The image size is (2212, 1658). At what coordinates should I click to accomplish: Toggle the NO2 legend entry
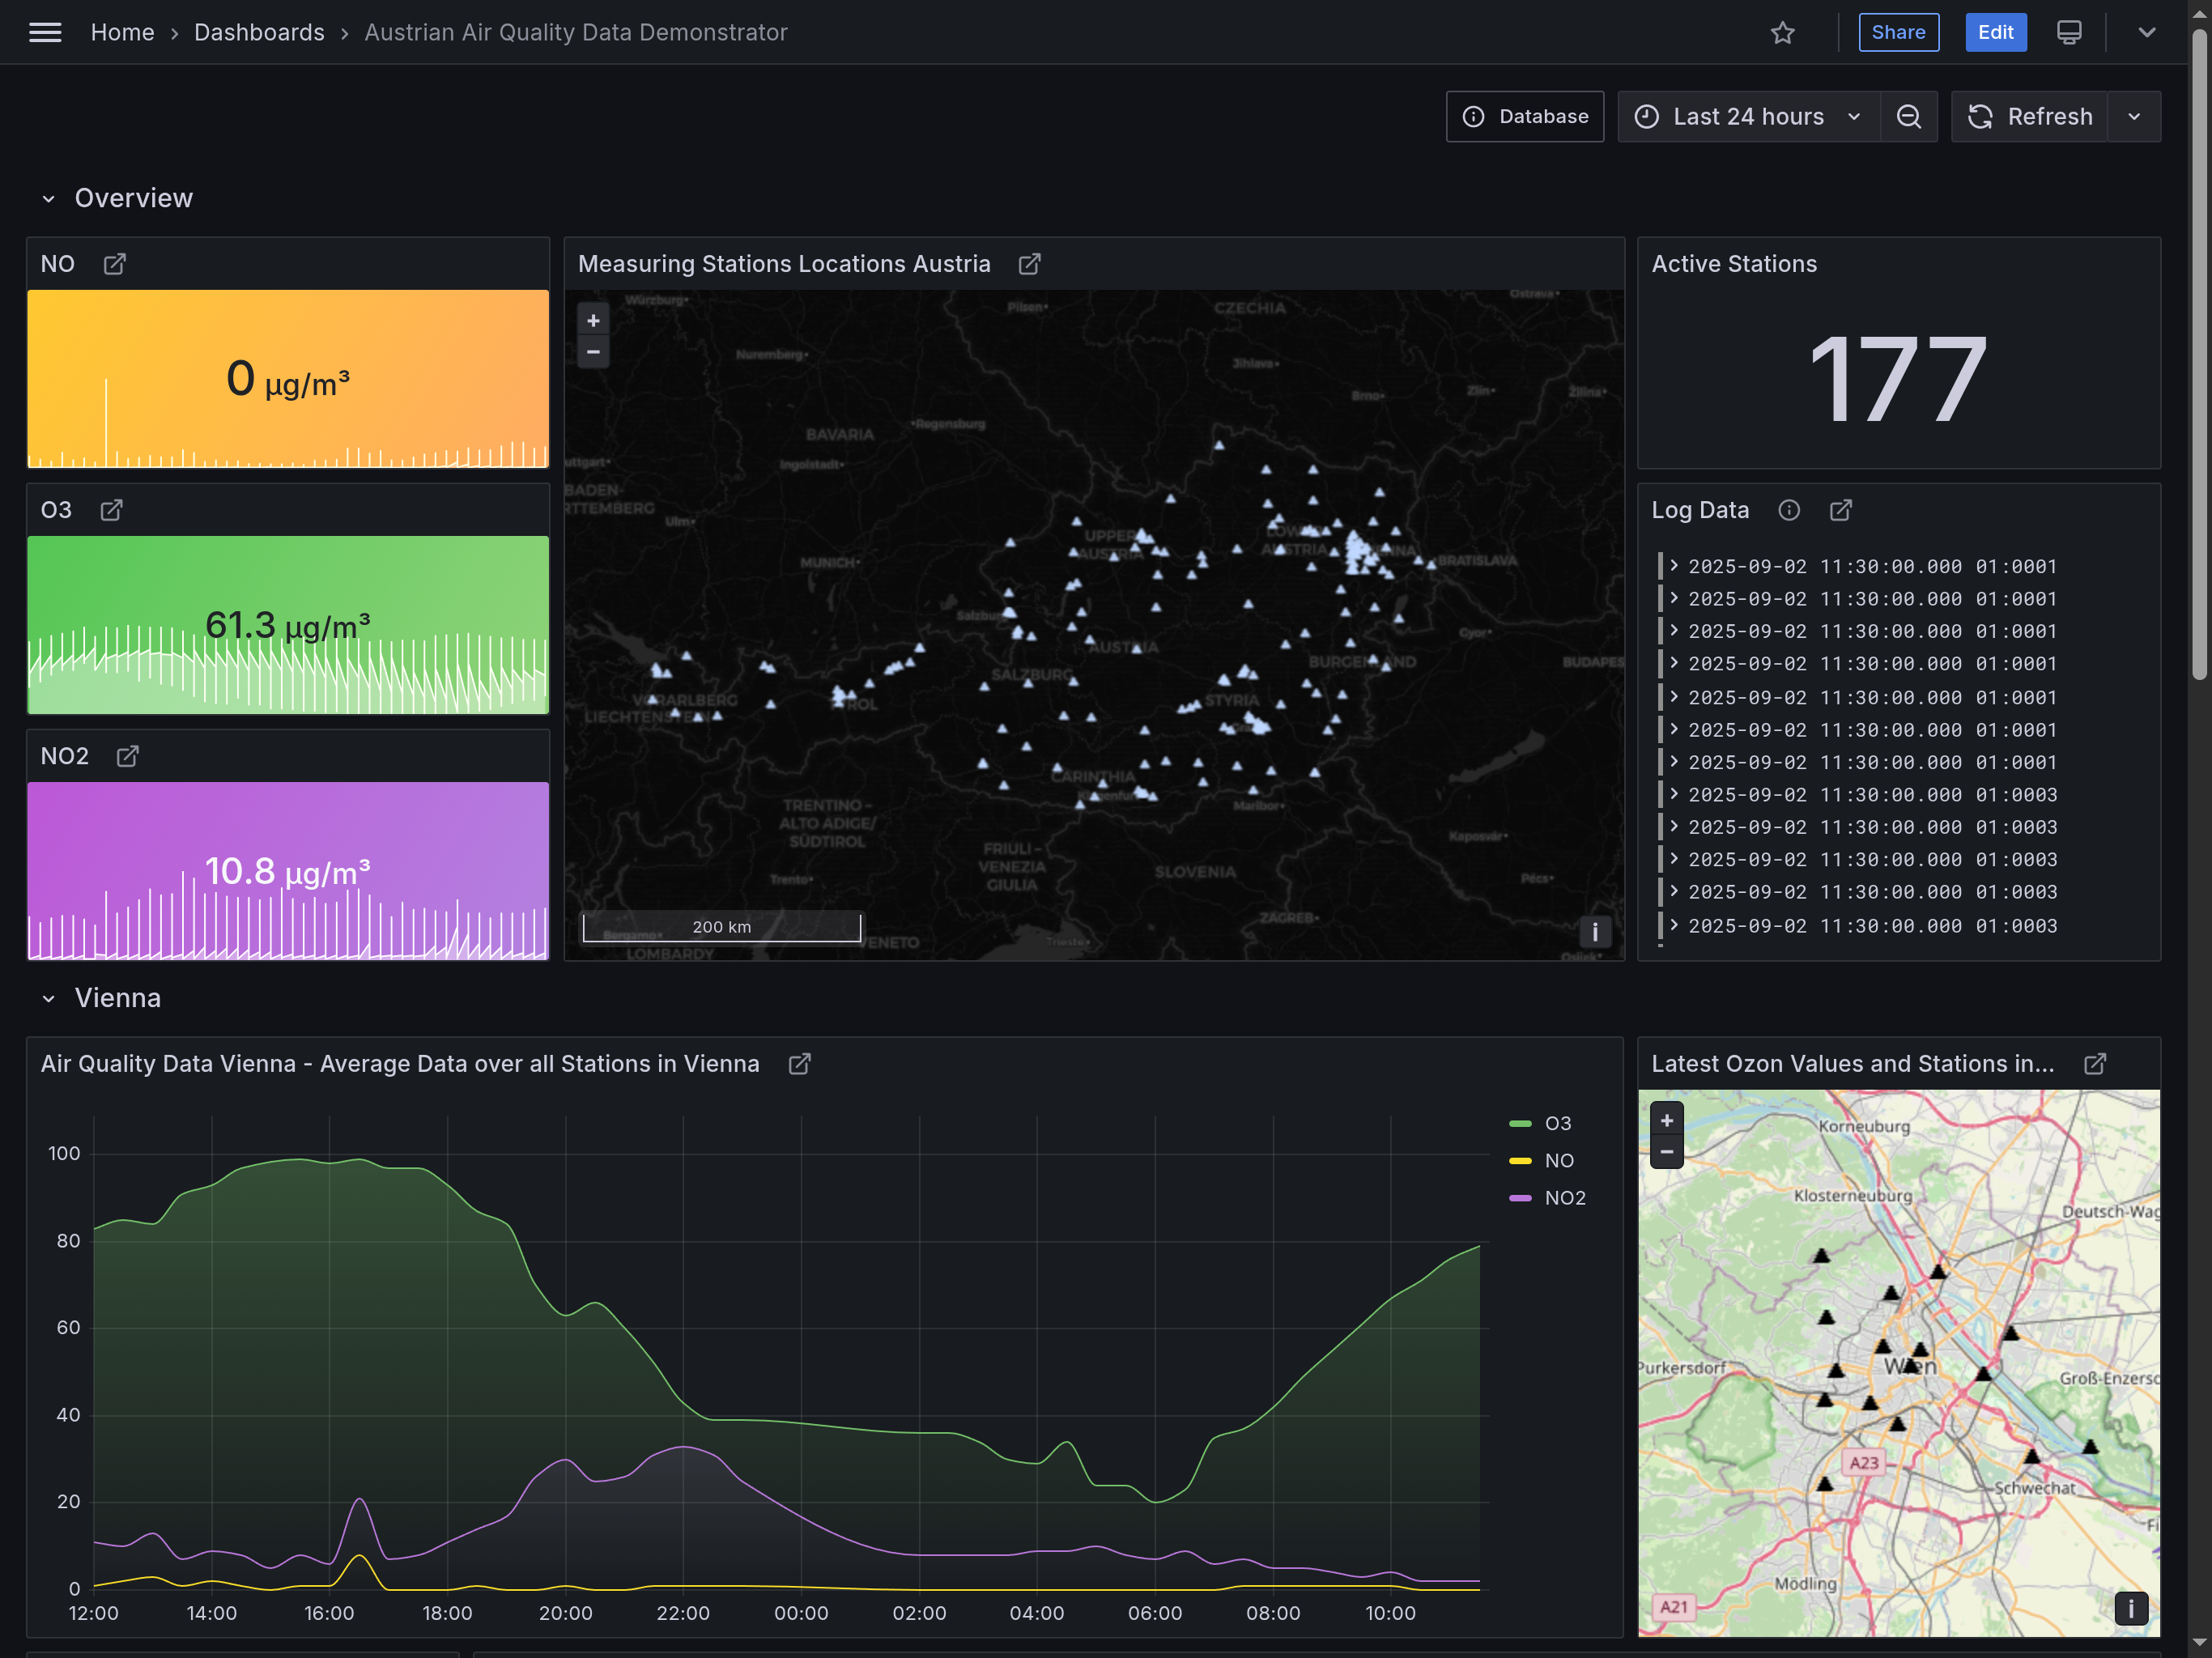click(1565, 1197)
